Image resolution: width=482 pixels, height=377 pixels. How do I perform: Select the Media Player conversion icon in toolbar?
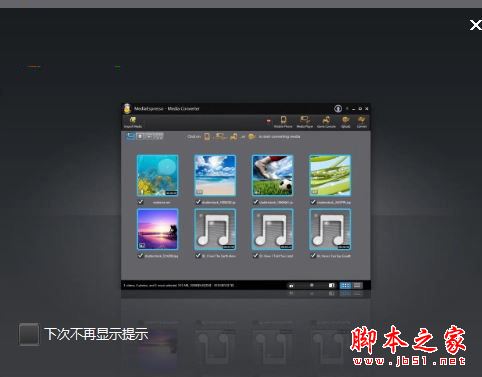[305, 122]
